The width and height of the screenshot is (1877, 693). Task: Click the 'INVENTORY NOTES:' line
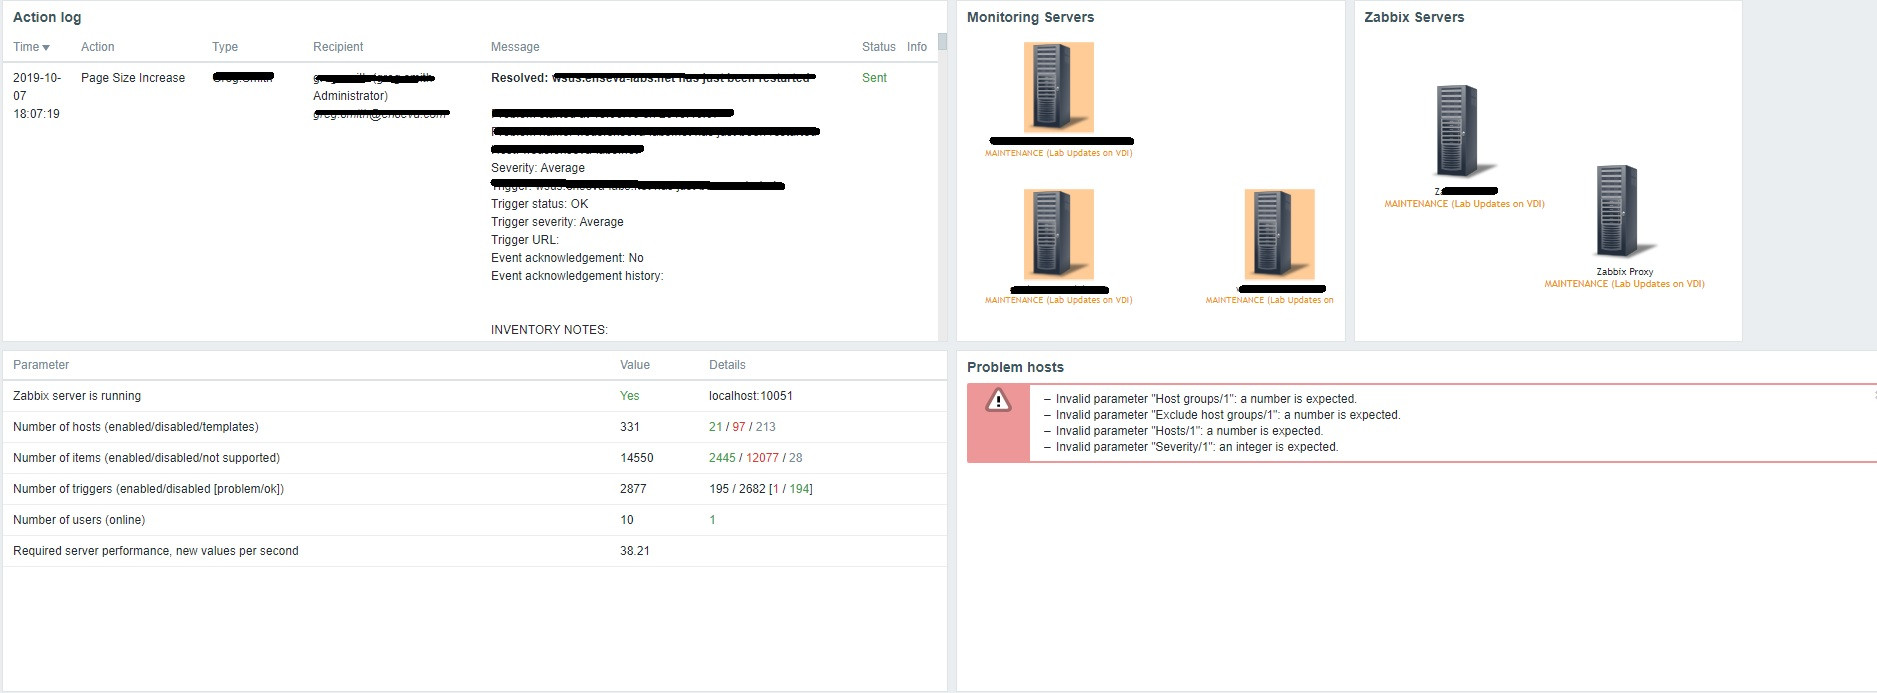pyautogui.click(x=549, y=330)
